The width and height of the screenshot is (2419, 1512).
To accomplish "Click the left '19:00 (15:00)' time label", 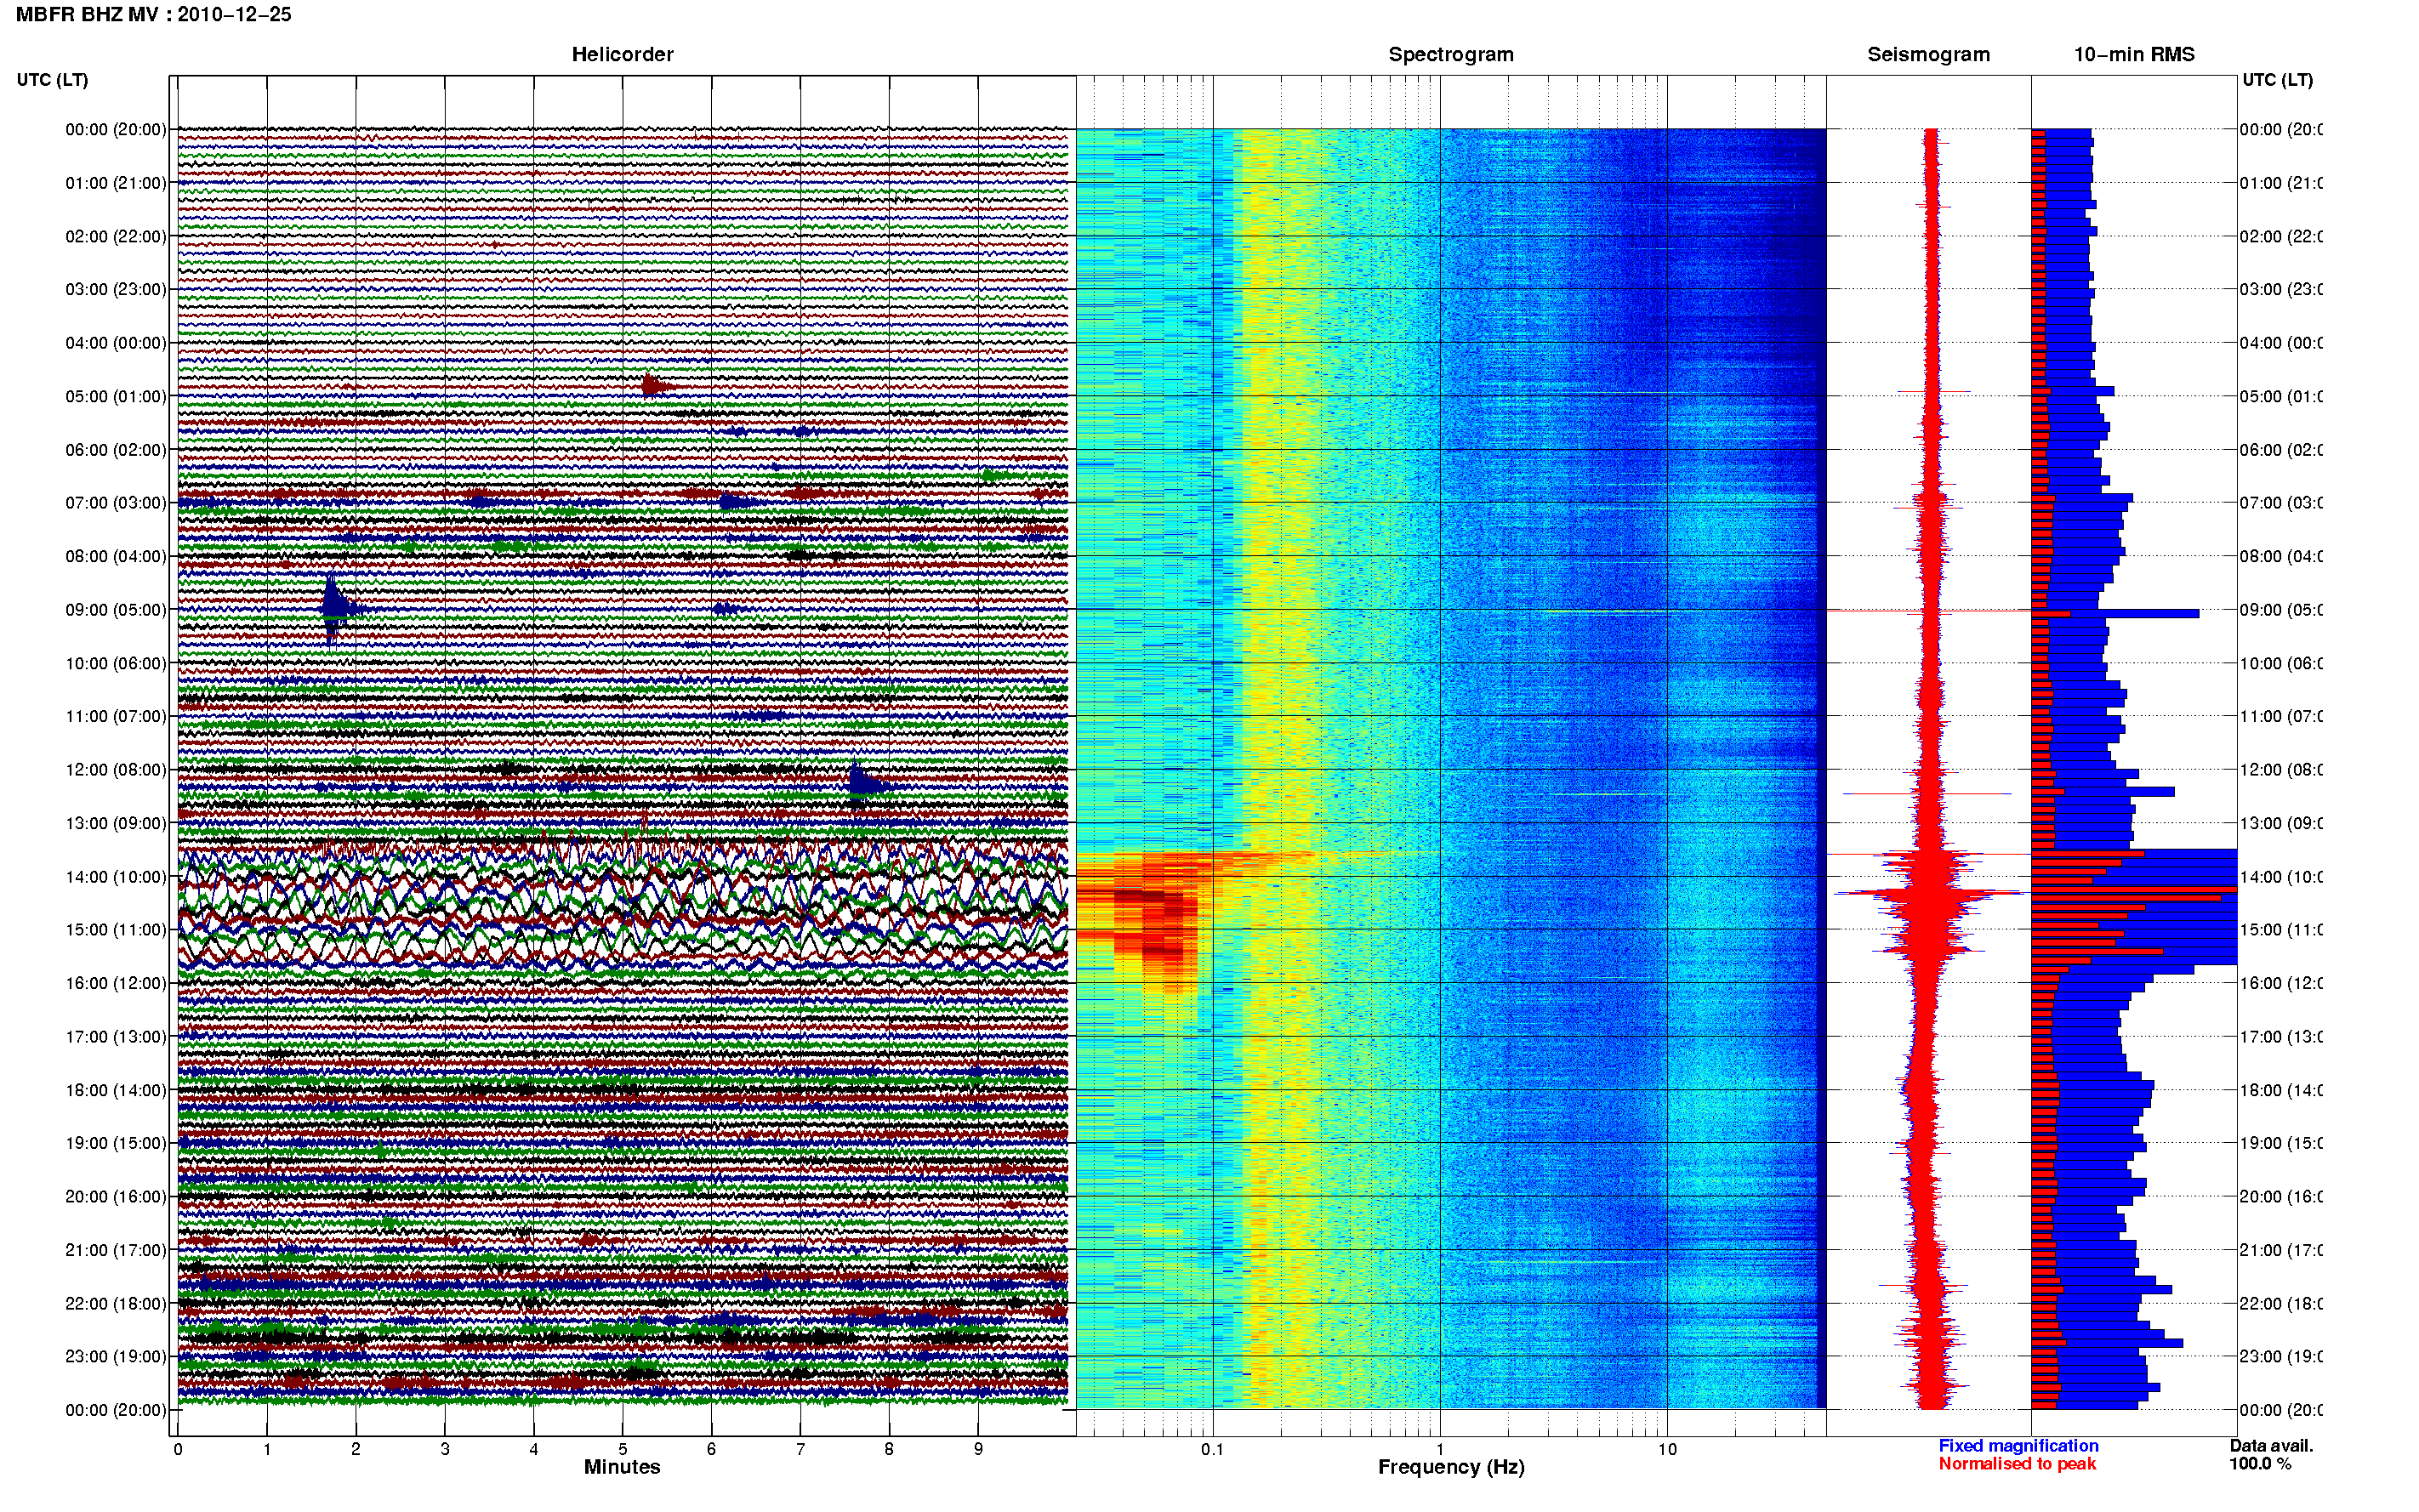I will (x=116, y=1143).
